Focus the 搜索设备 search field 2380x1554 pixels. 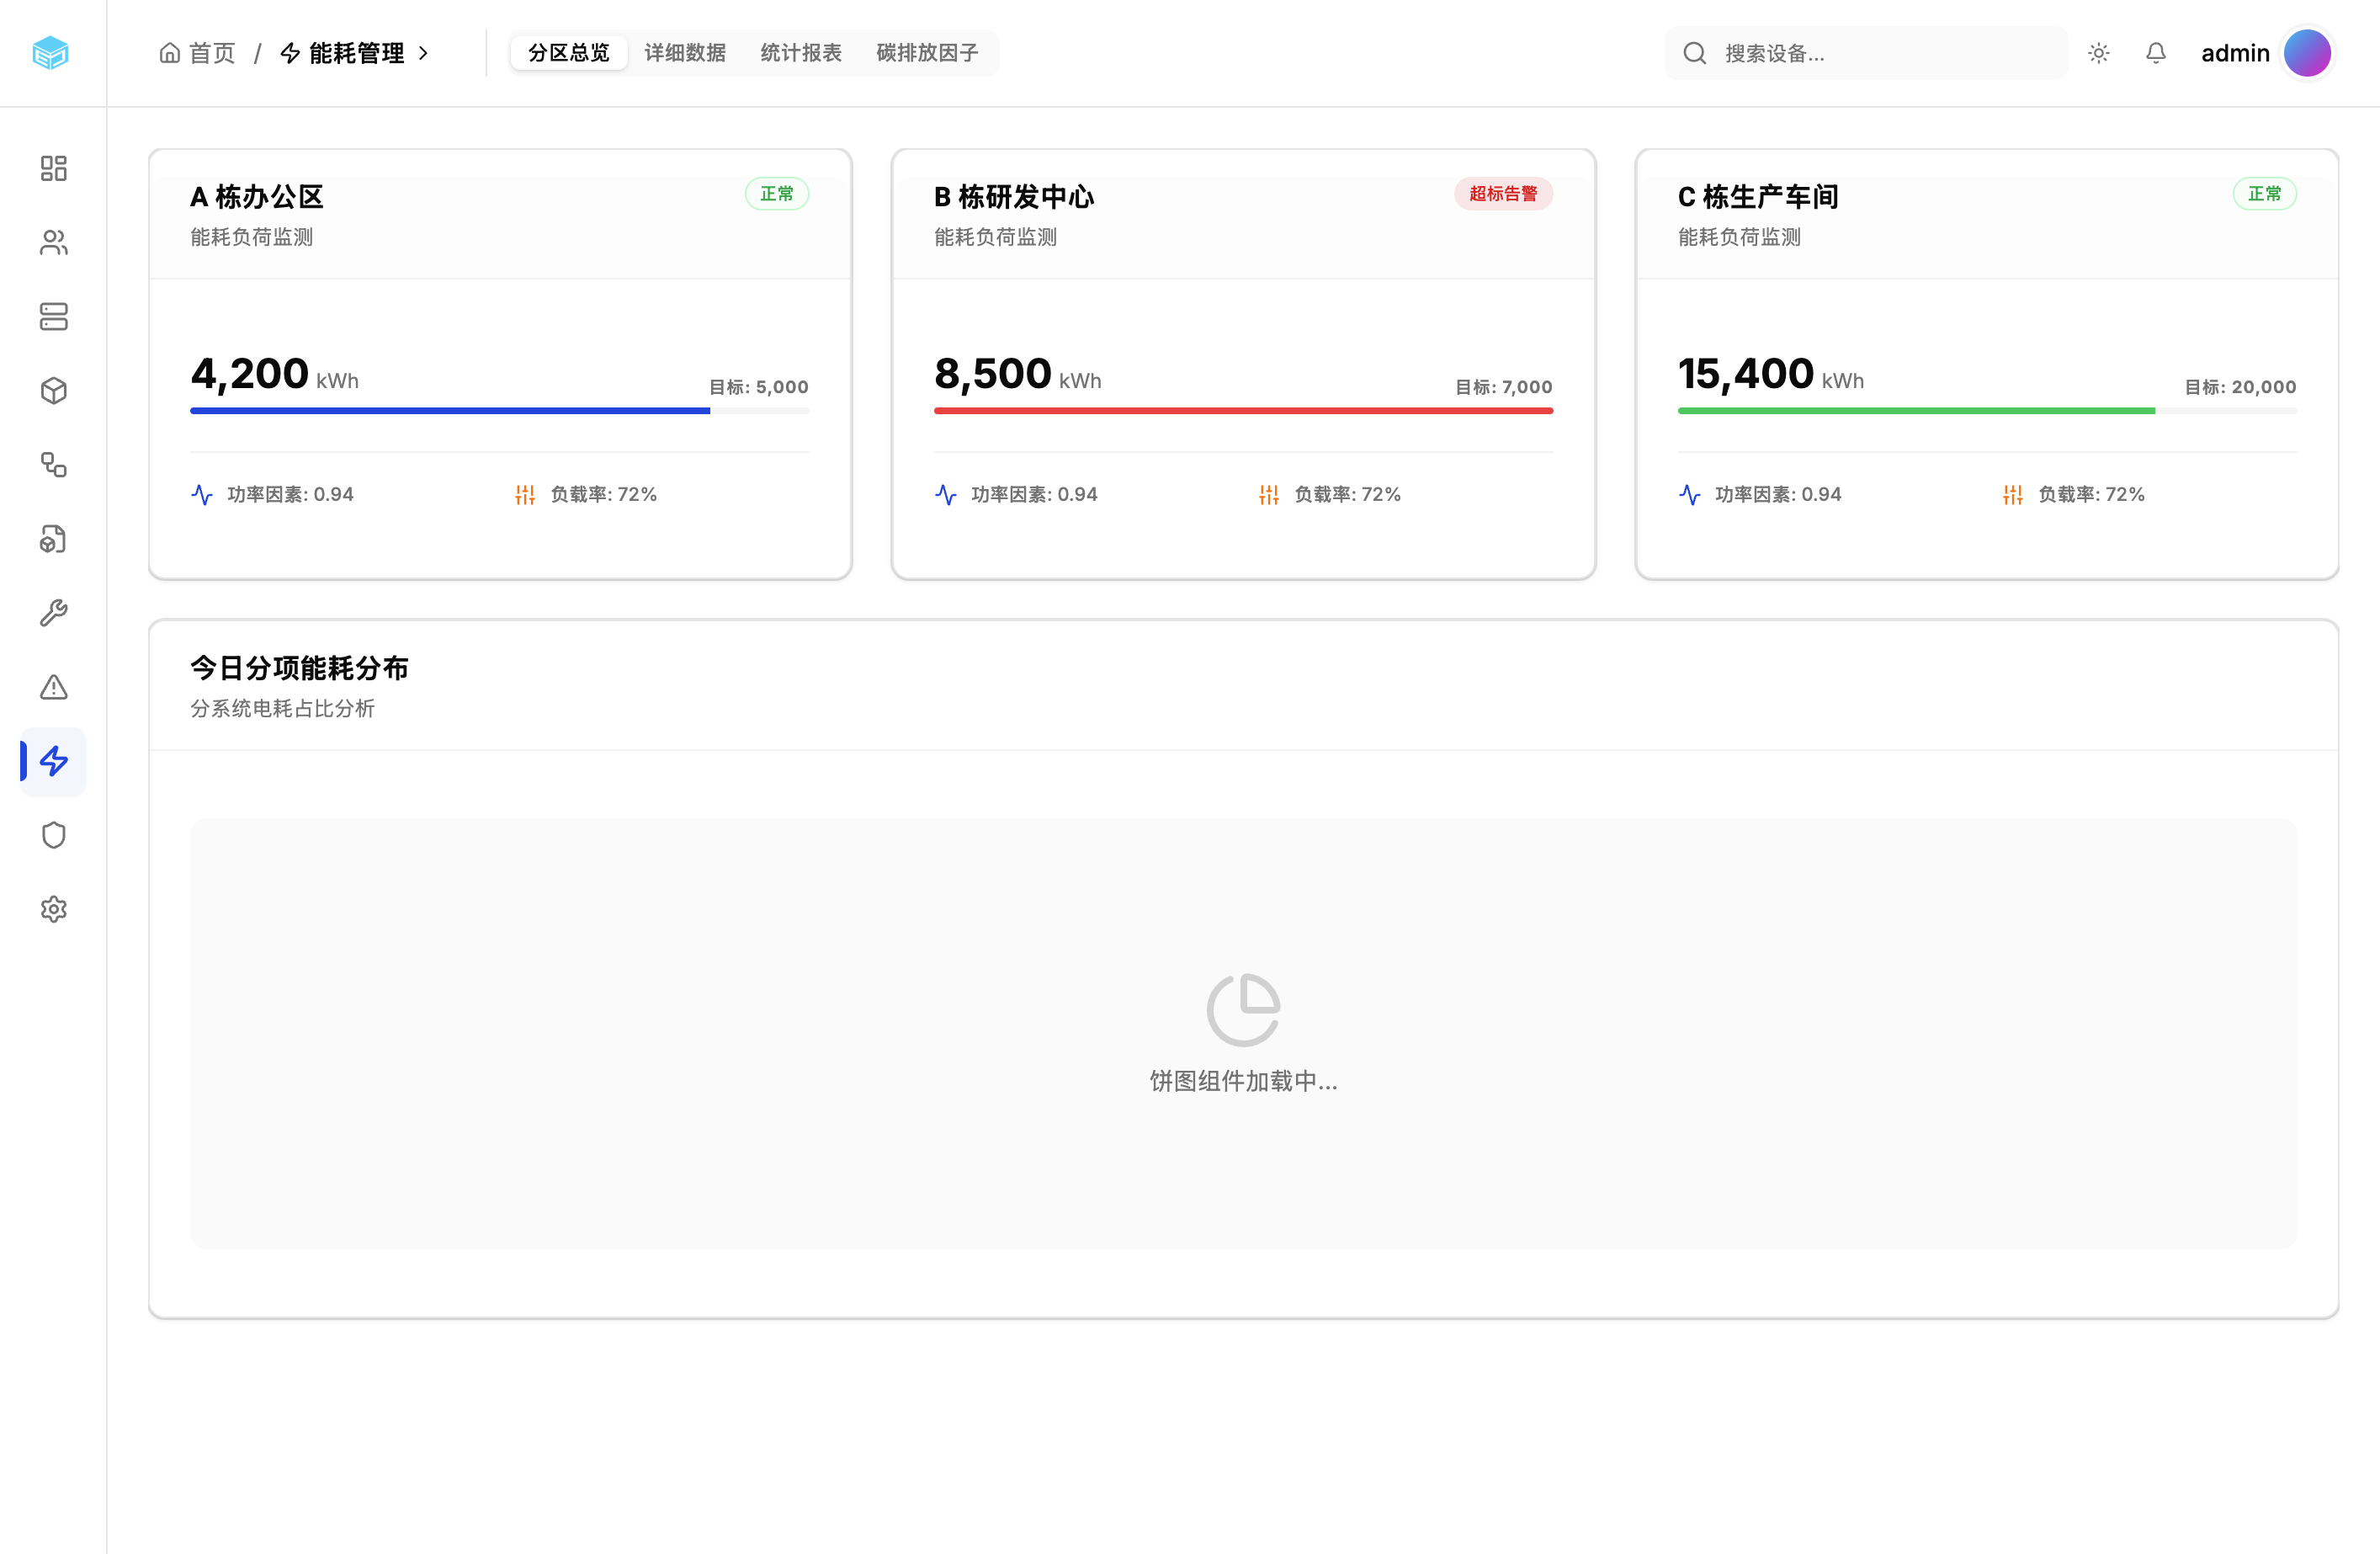tap(1866, 53)
